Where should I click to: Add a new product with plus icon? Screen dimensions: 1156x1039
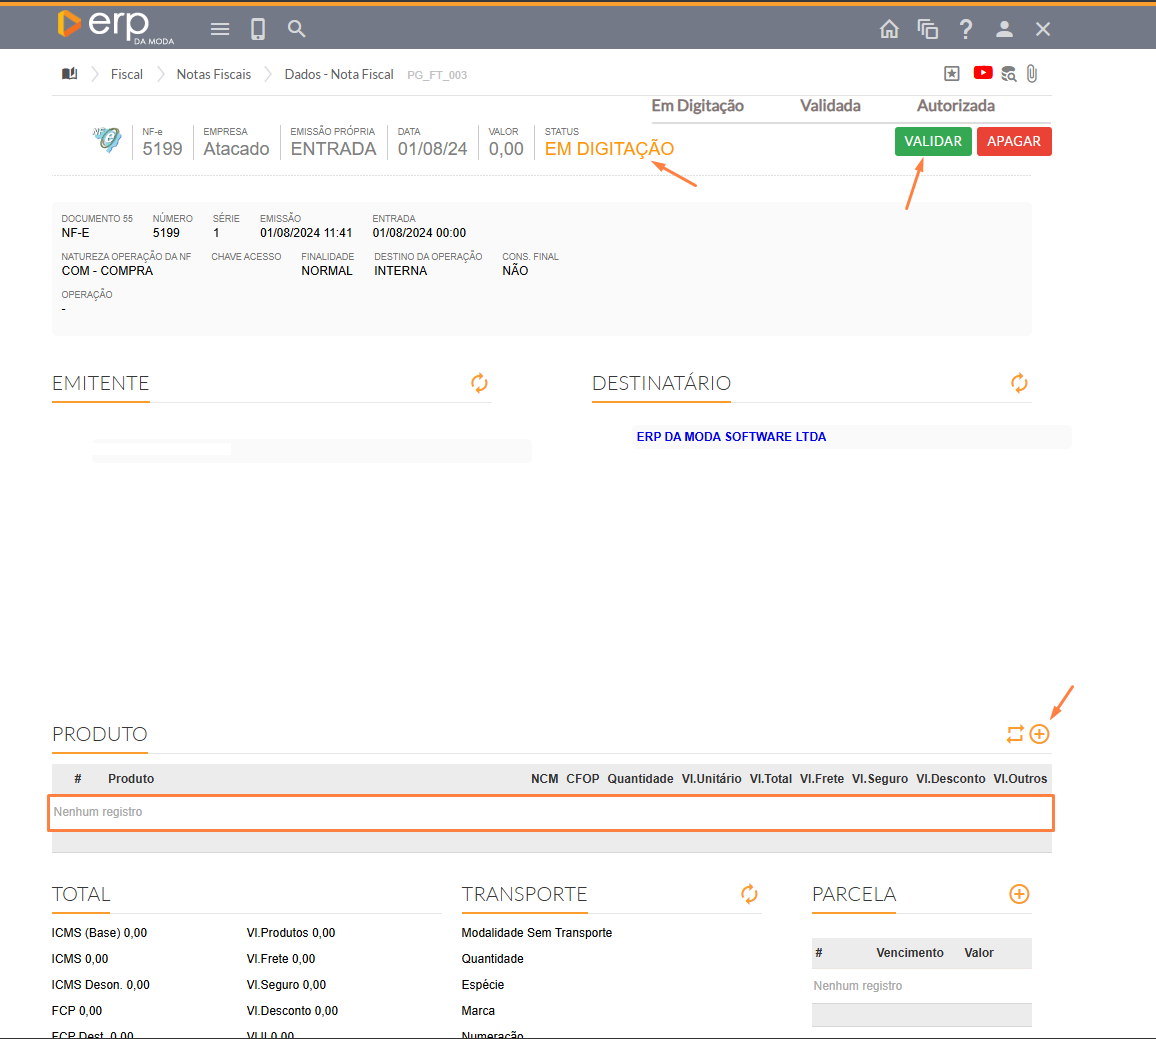(1040, 735)
